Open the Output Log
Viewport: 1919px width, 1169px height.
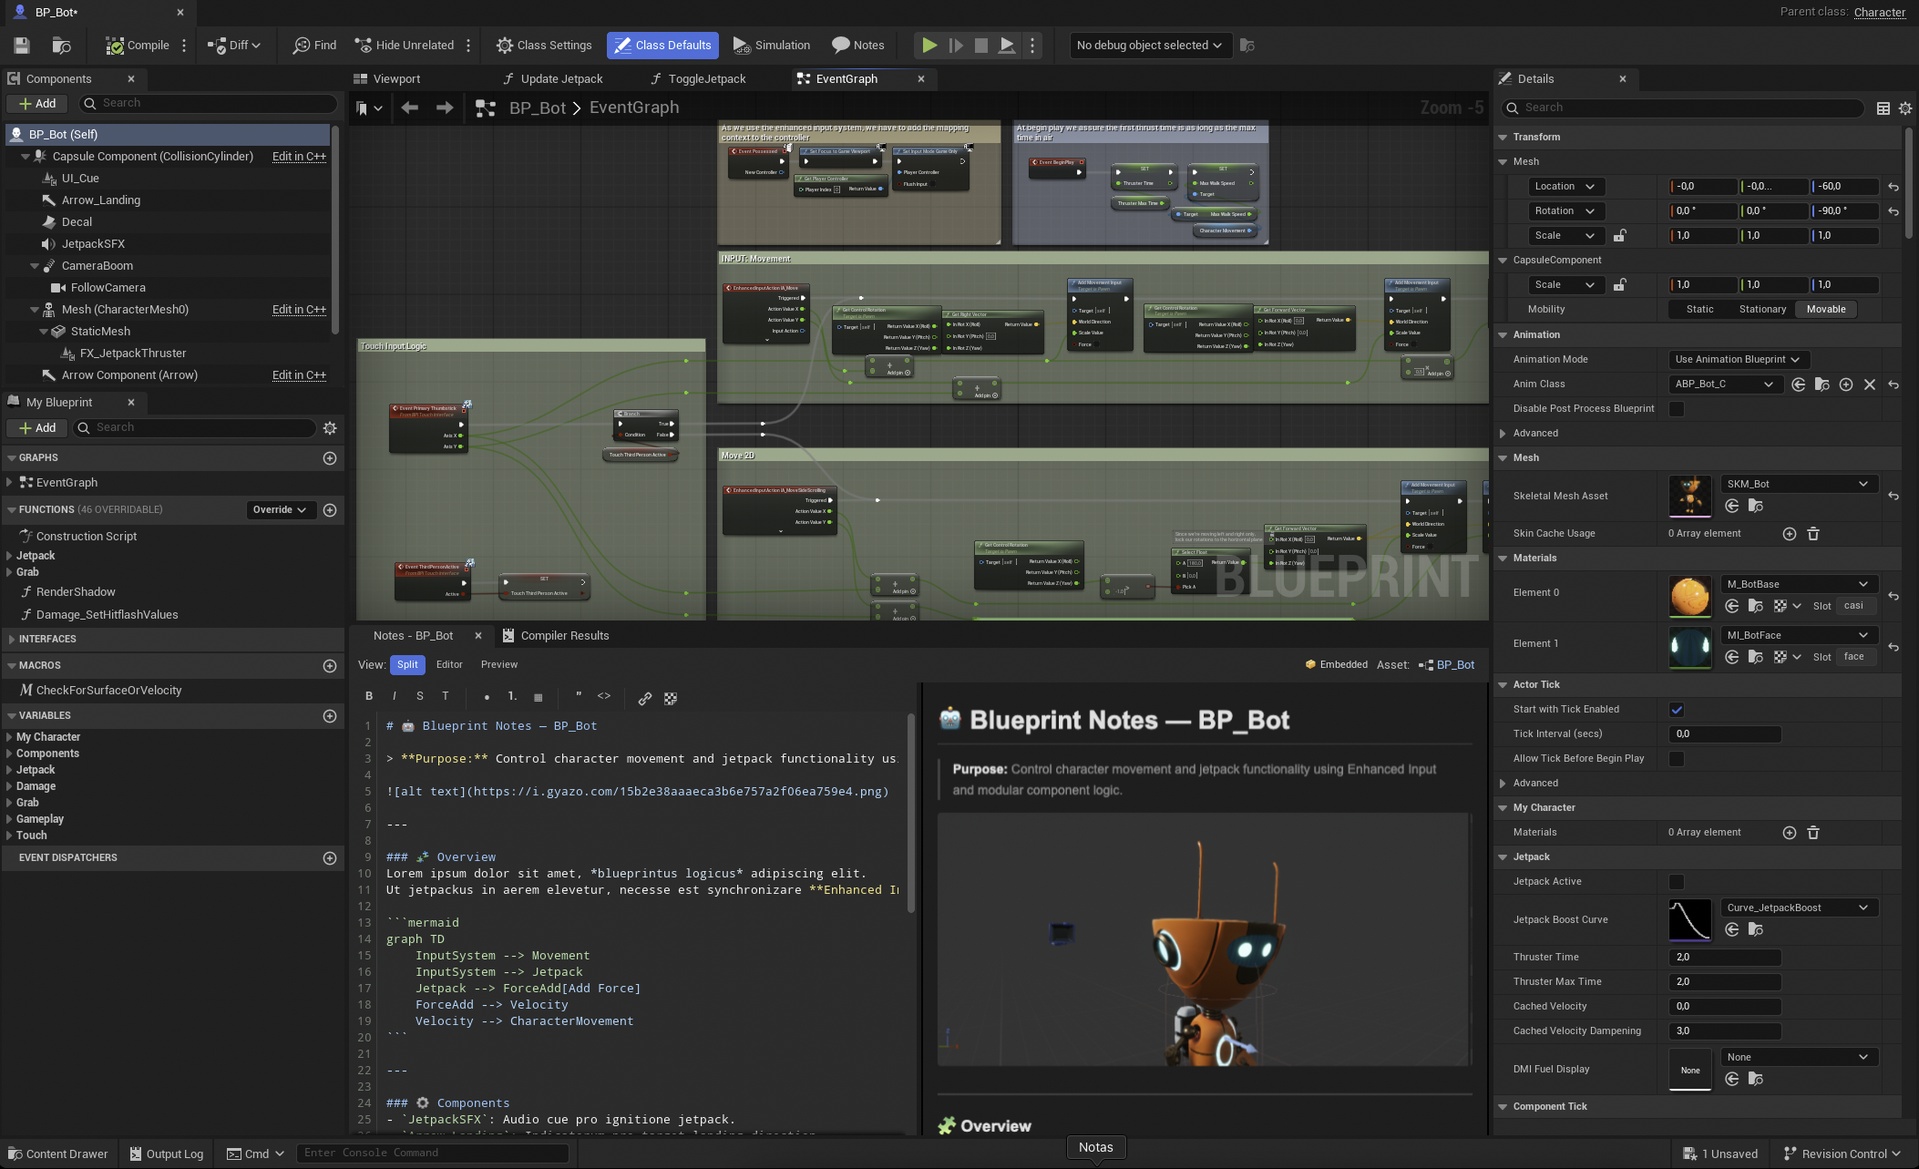tap(166, 1154)
